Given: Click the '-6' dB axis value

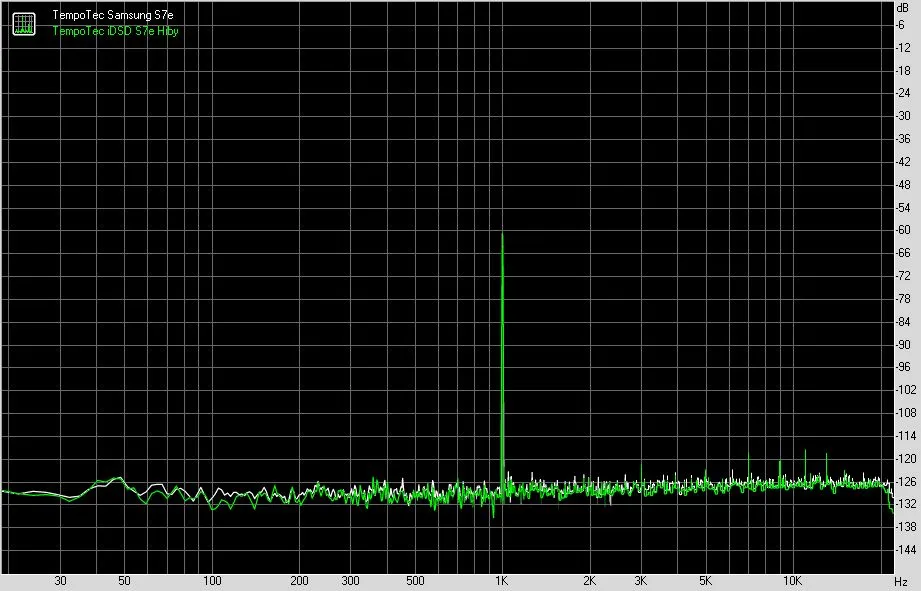Looking at the screenshot, I should point(900,25).
